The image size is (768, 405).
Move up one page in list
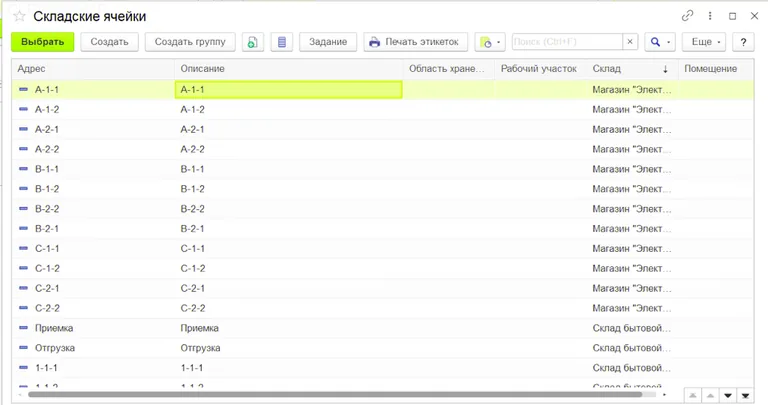(710, 396)
